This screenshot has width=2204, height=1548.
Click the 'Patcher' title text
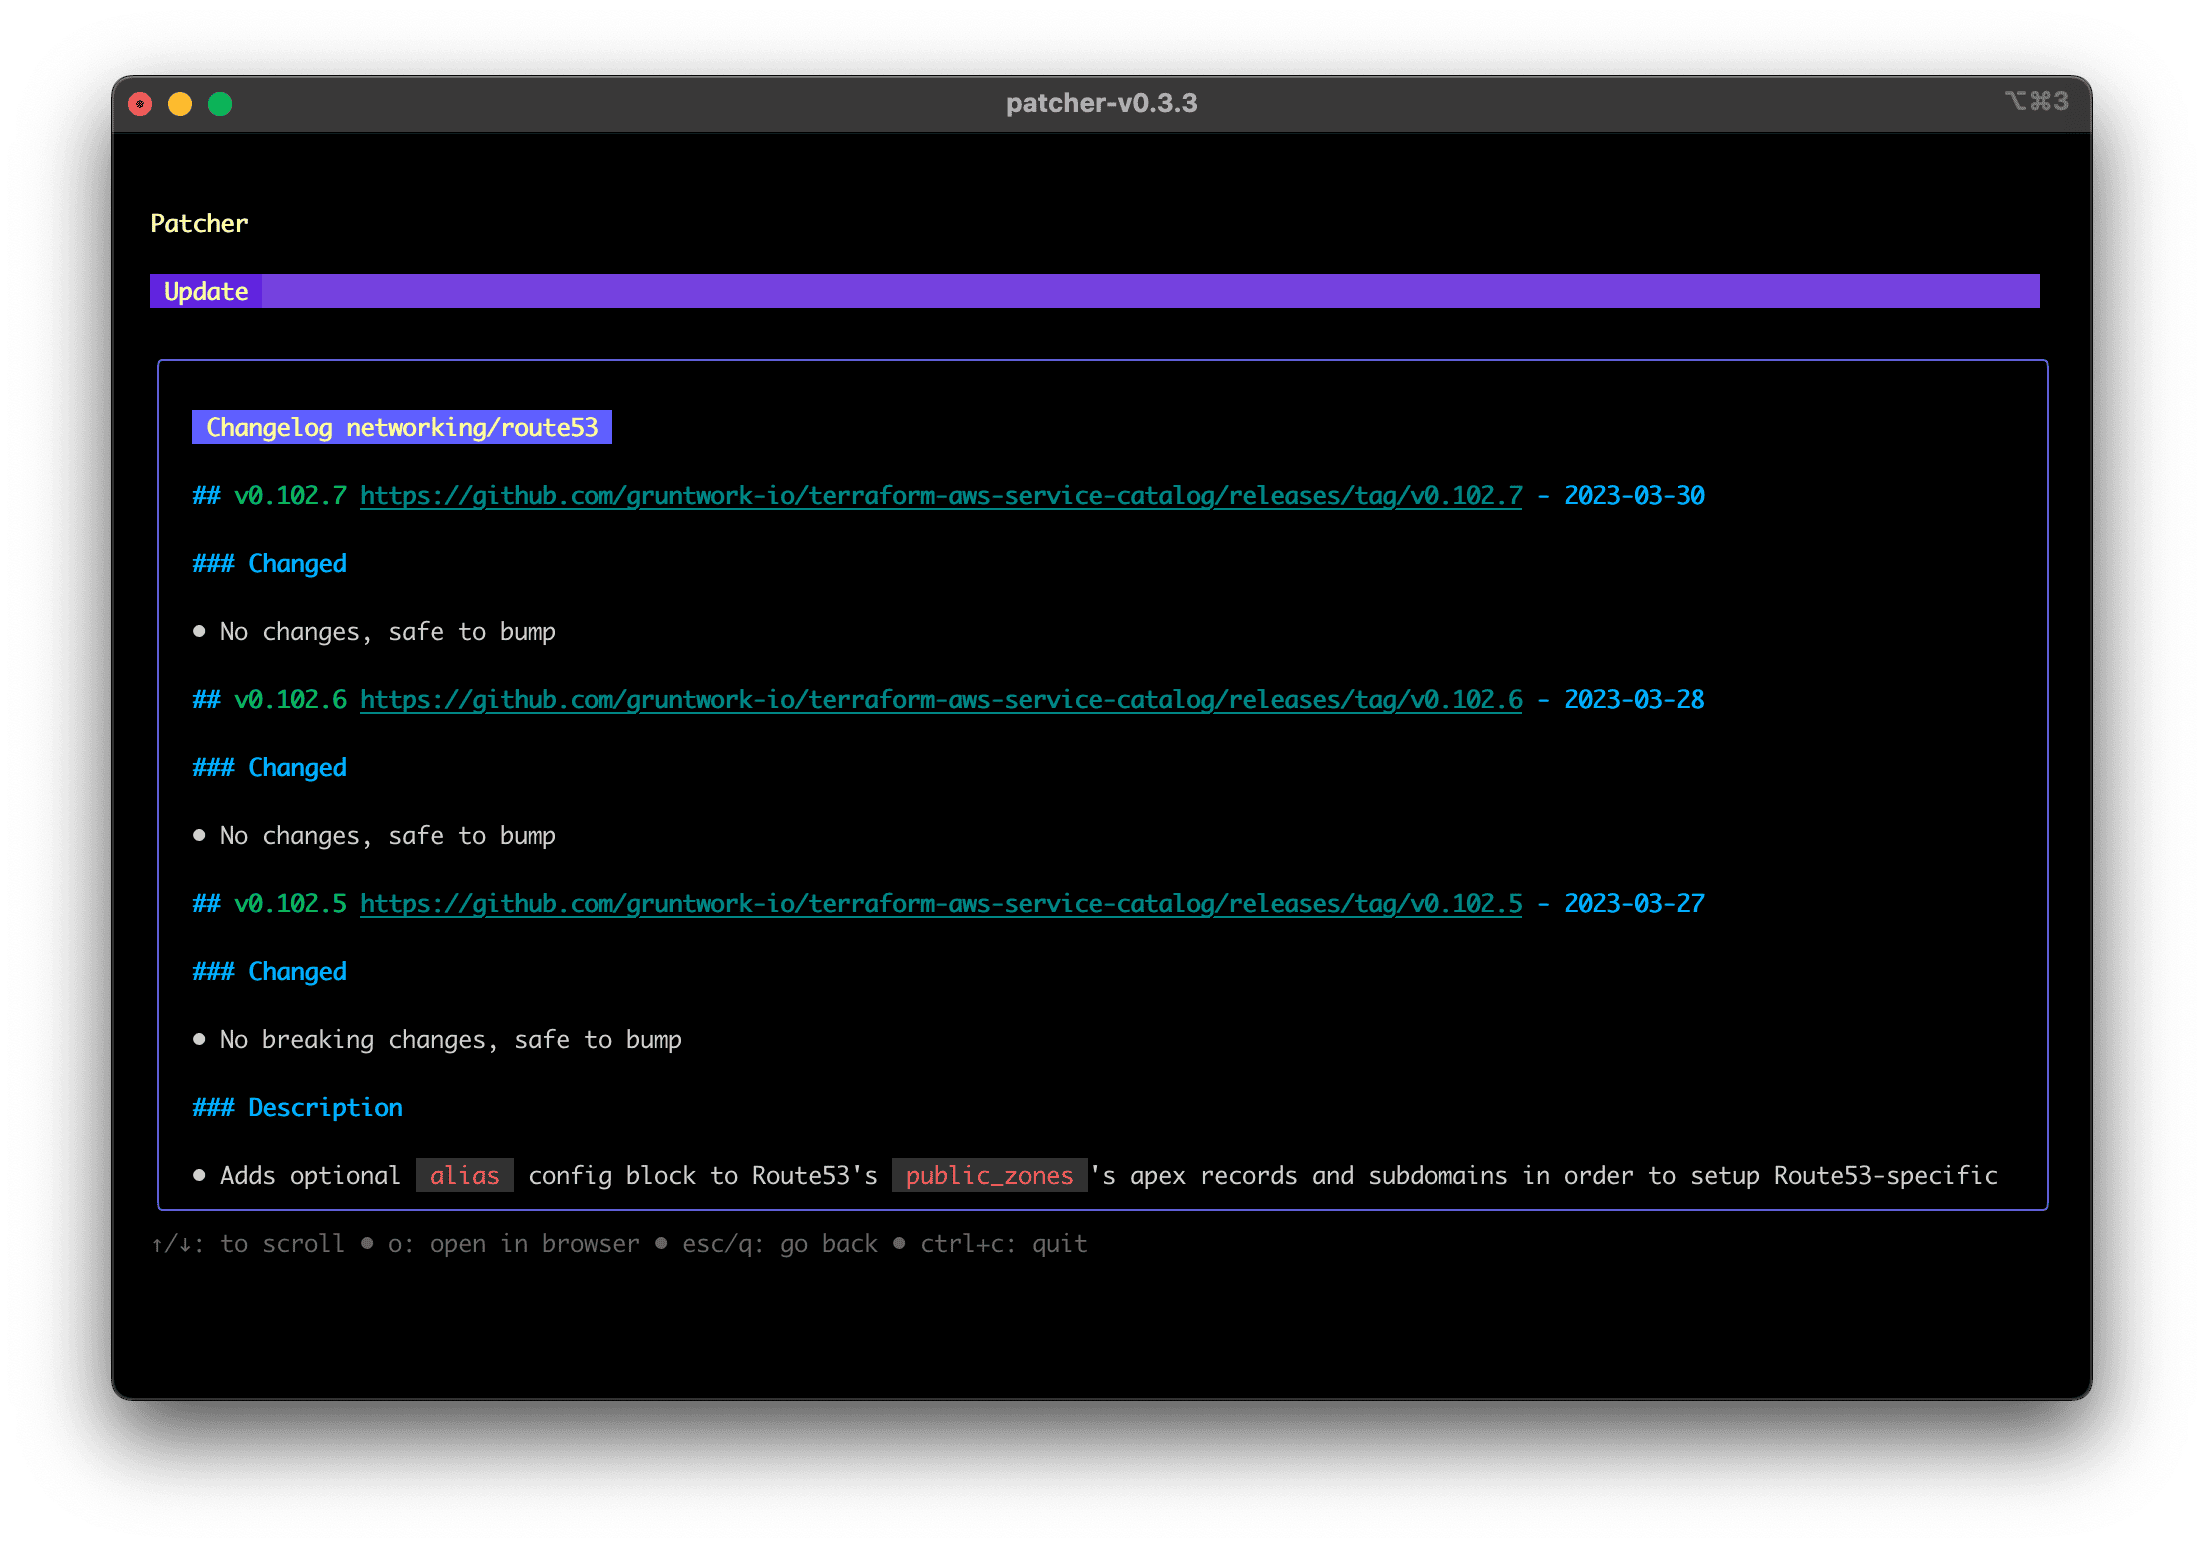[199, 223]
